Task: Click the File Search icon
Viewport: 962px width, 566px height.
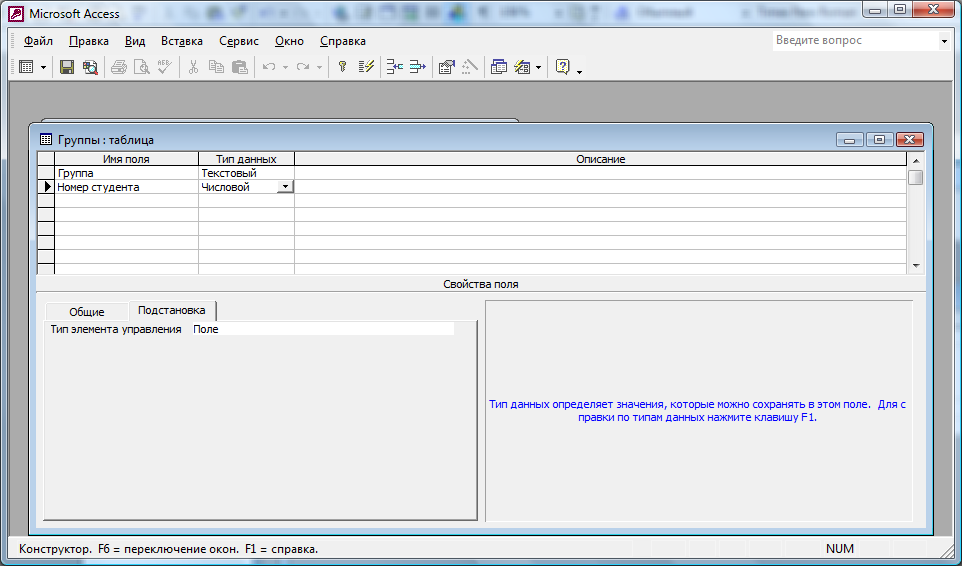Action: 90,67
